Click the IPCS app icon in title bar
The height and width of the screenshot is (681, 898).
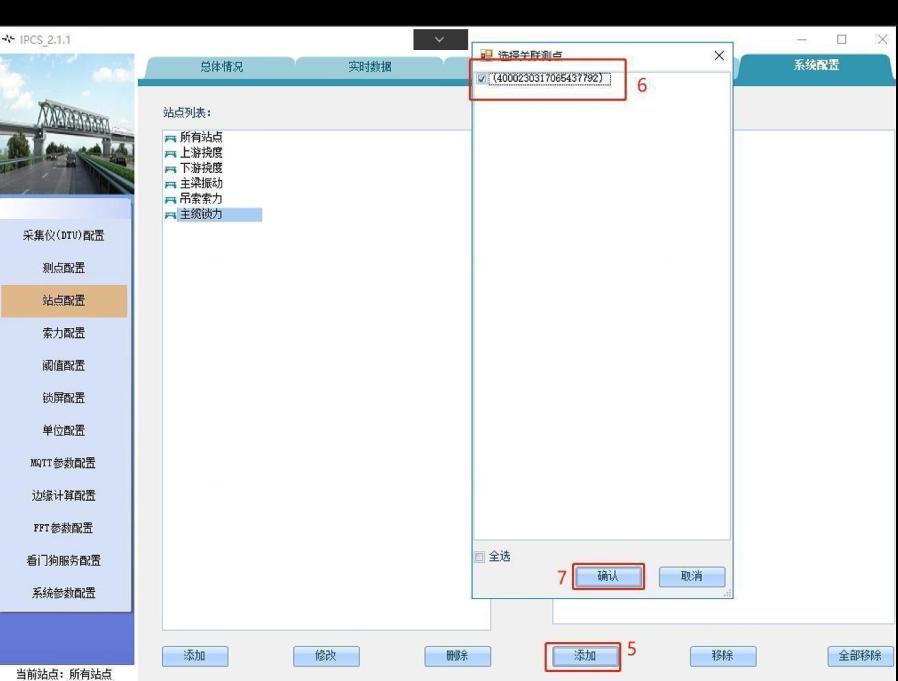click(9, 40)
